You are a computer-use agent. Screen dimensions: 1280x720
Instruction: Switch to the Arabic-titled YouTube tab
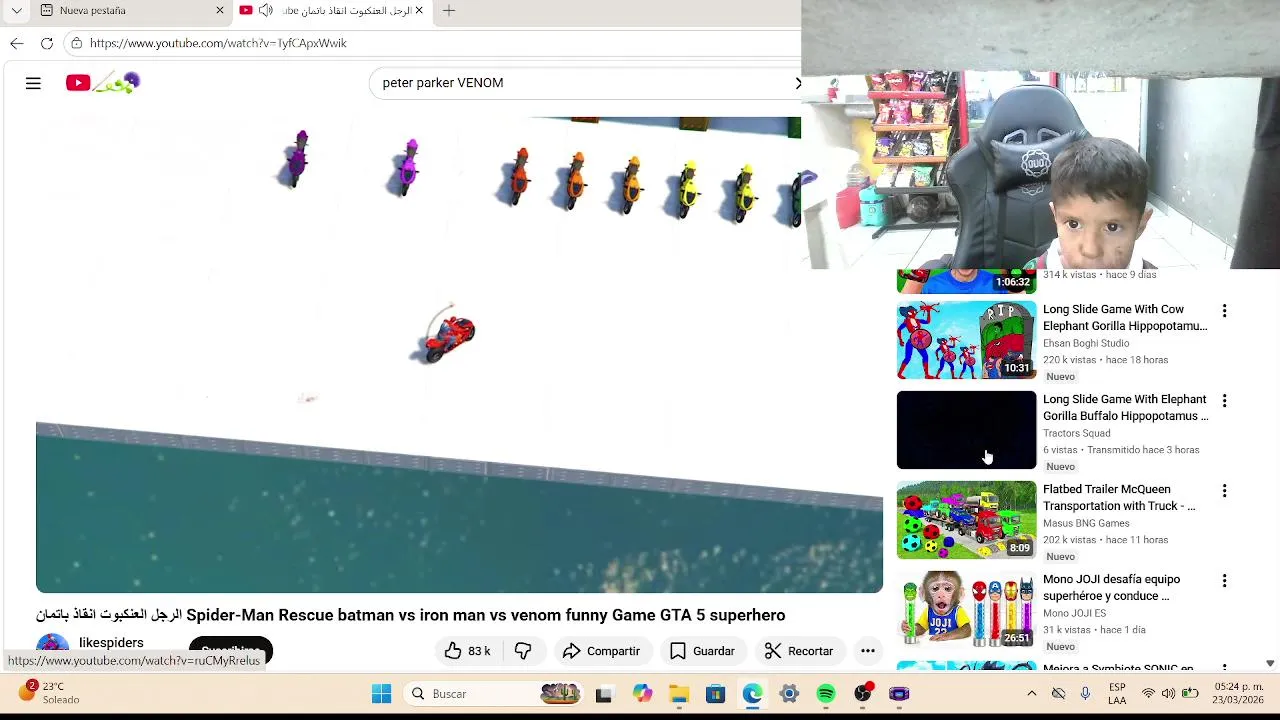331,10
